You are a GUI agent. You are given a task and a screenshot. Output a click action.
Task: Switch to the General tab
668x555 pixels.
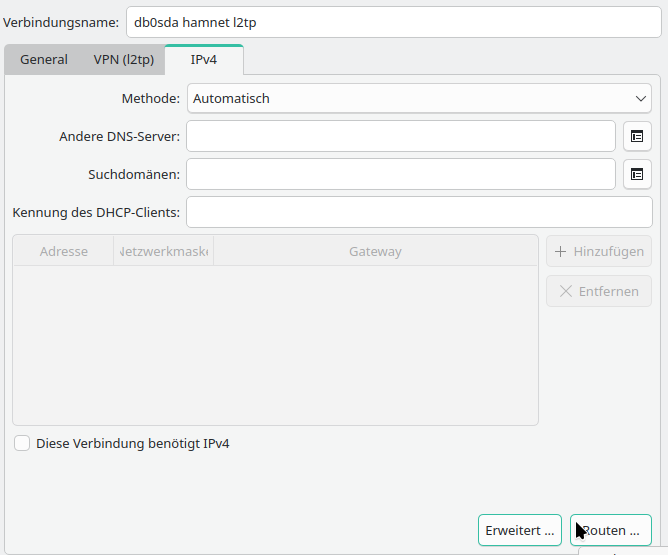click(44, 60)
